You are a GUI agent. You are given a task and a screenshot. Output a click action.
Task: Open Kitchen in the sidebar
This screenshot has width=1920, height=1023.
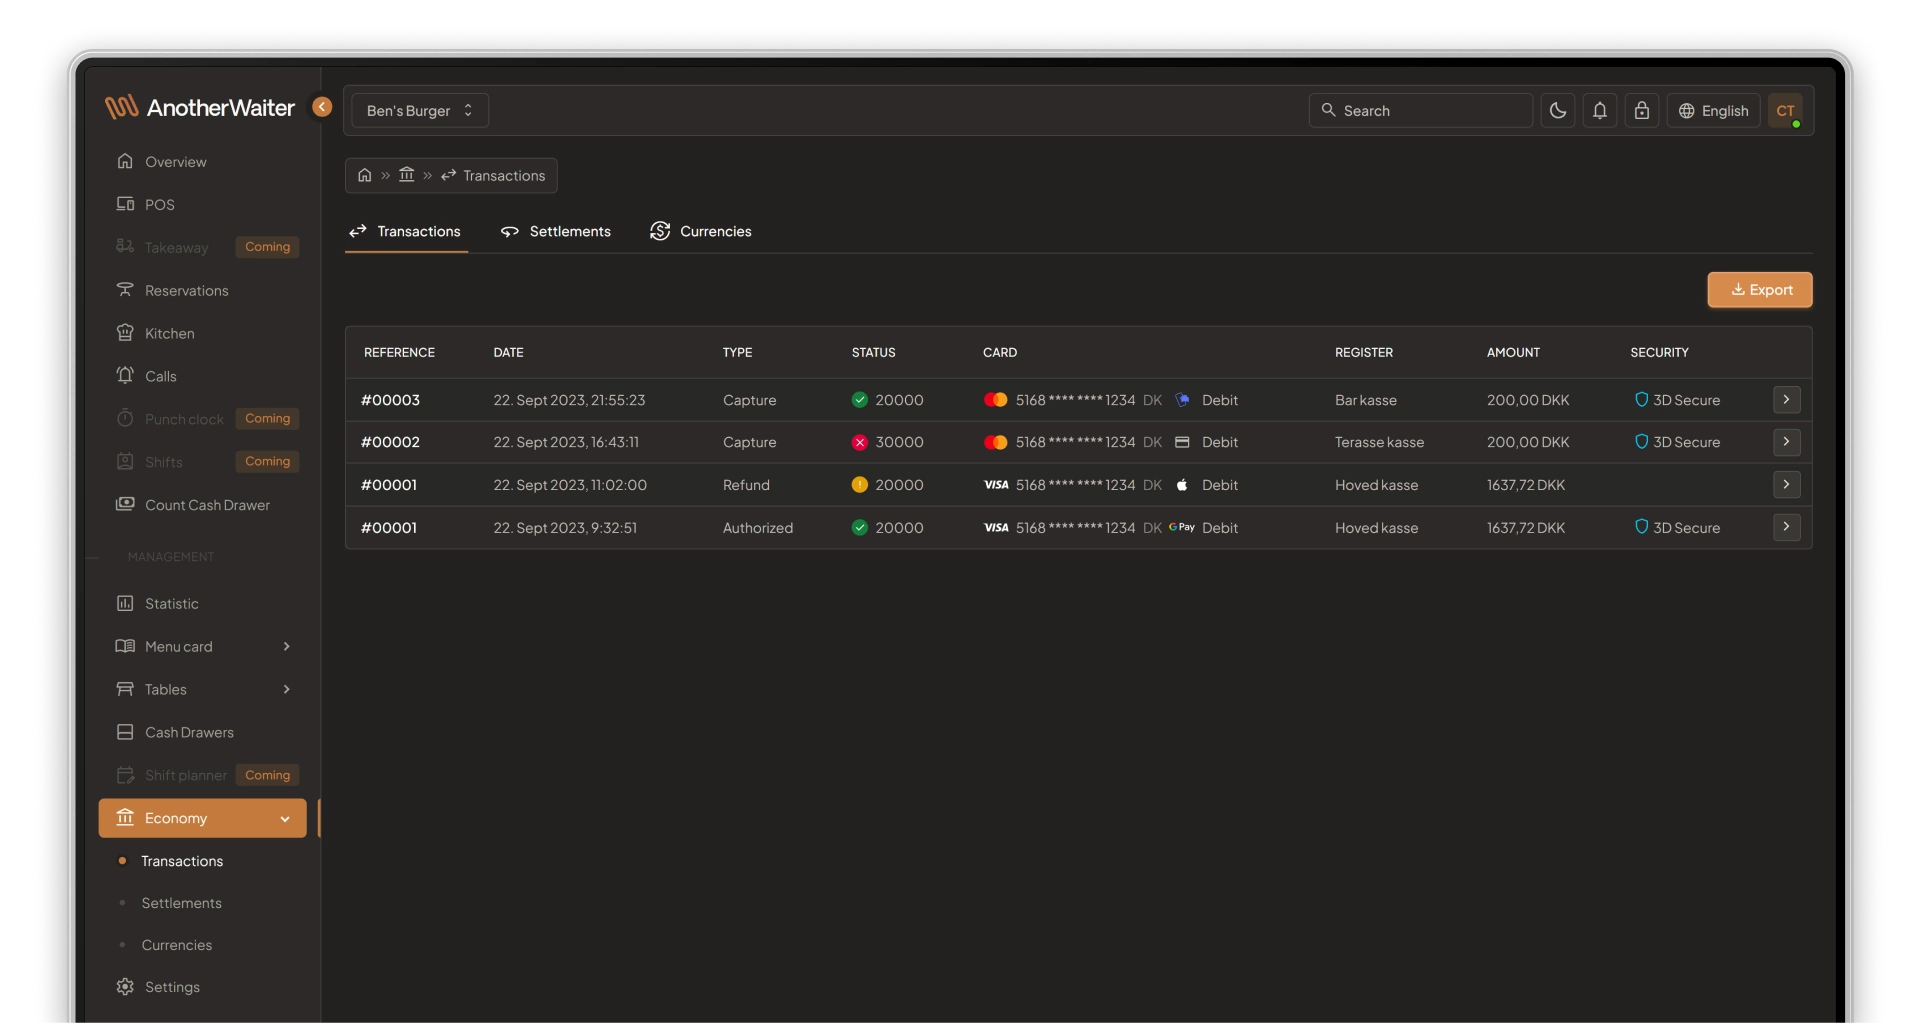click(203, 334)
